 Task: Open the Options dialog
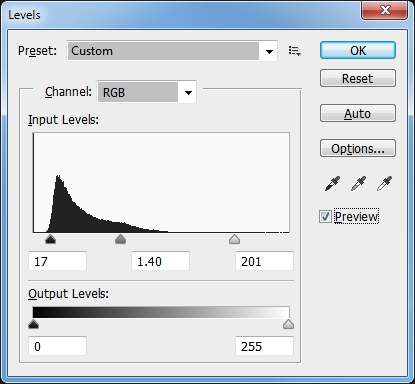358,148
